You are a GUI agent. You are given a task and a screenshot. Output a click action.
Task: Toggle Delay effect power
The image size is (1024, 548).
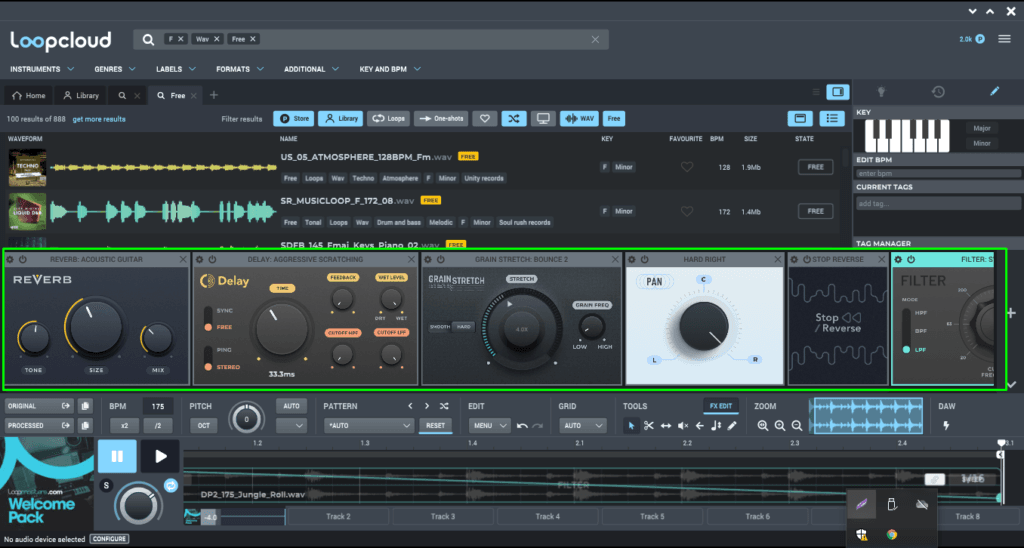212,259
